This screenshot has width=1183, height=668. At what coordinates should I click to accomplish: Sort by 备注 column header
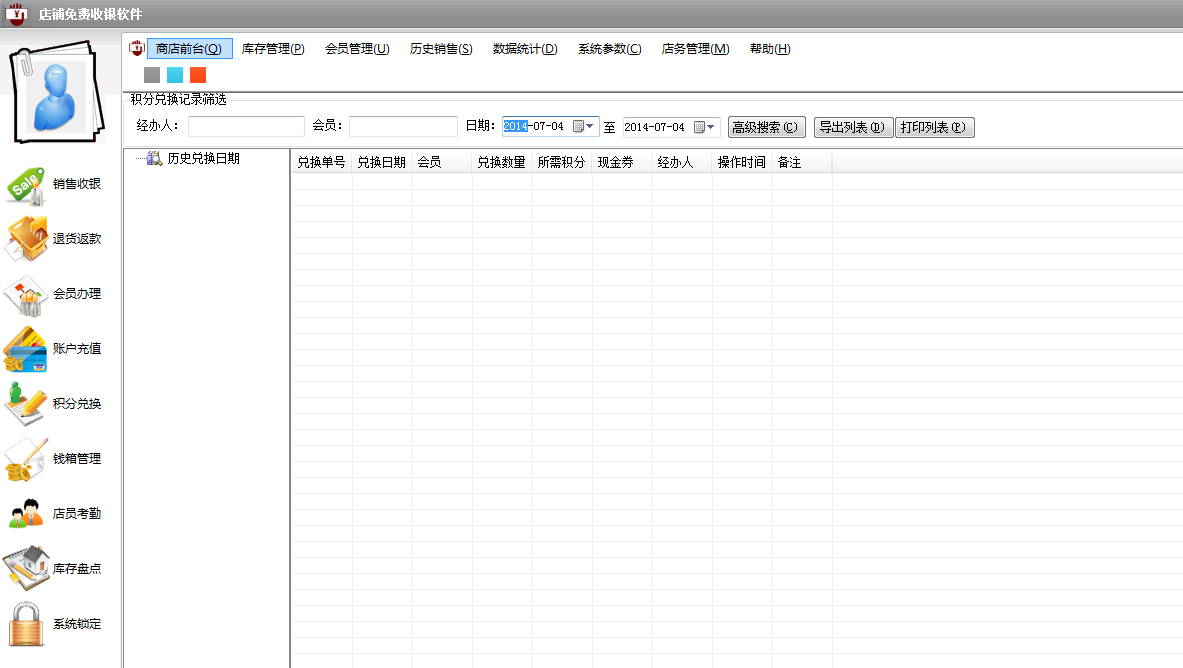coord(802,162)
